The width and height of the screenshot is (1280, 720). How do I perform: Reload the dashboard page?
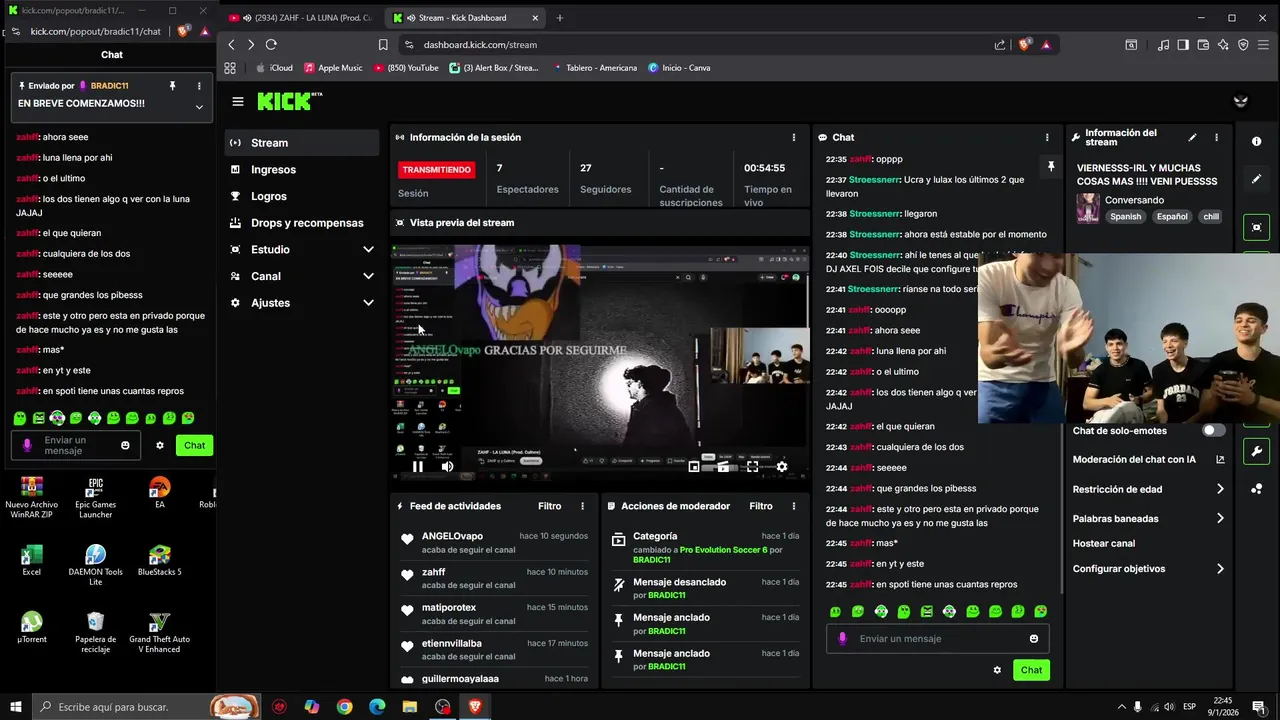click(x=271, y=44)
